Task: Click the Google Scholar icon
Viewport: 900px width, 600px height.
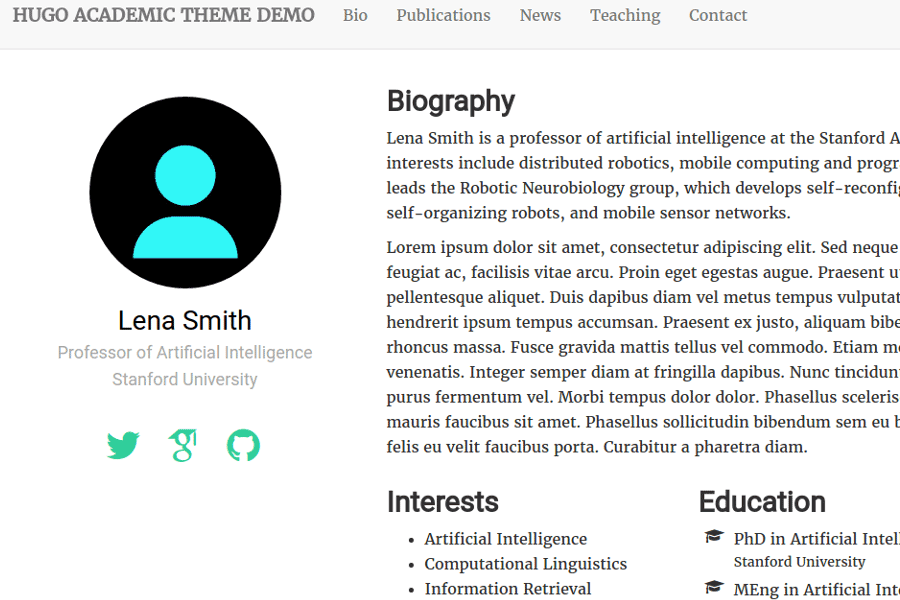Action: coord(182,445)
